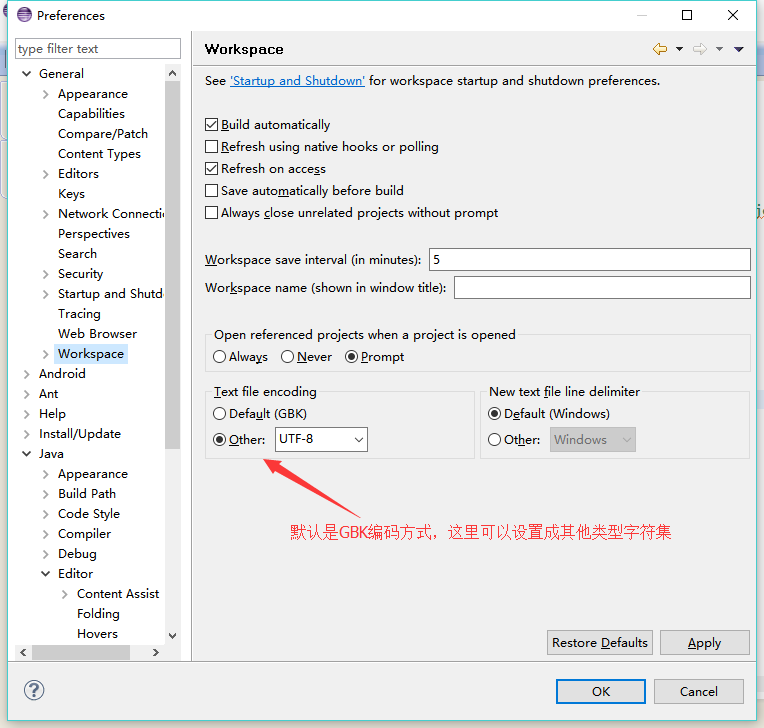Screen dimensions: 764x728
Task: Click Restore Defaults button
Action: point(600,643)
